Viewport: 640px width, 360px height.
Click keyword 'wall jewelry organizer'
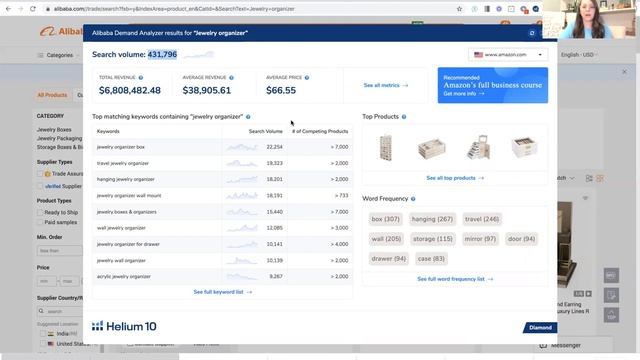121,228
